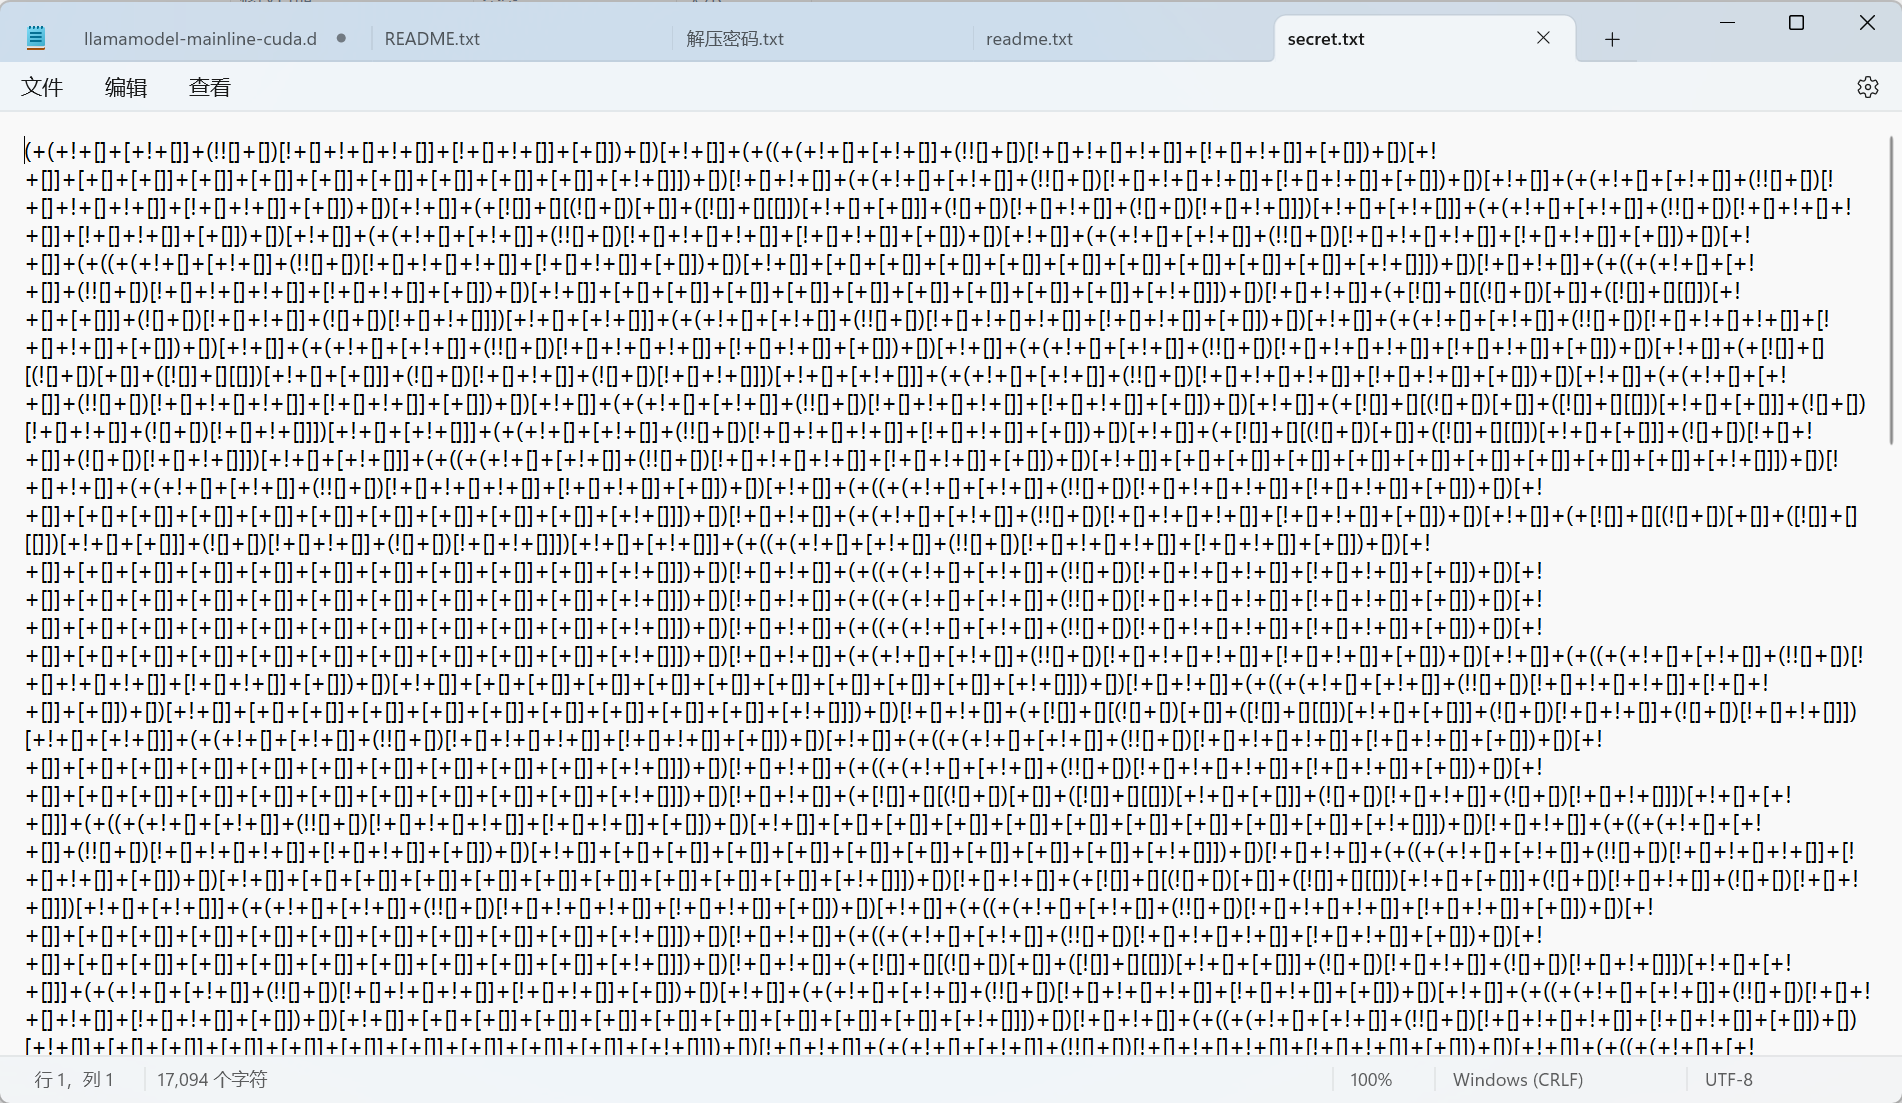Click the 100% zoom level indicator

coord(1370,1080)
